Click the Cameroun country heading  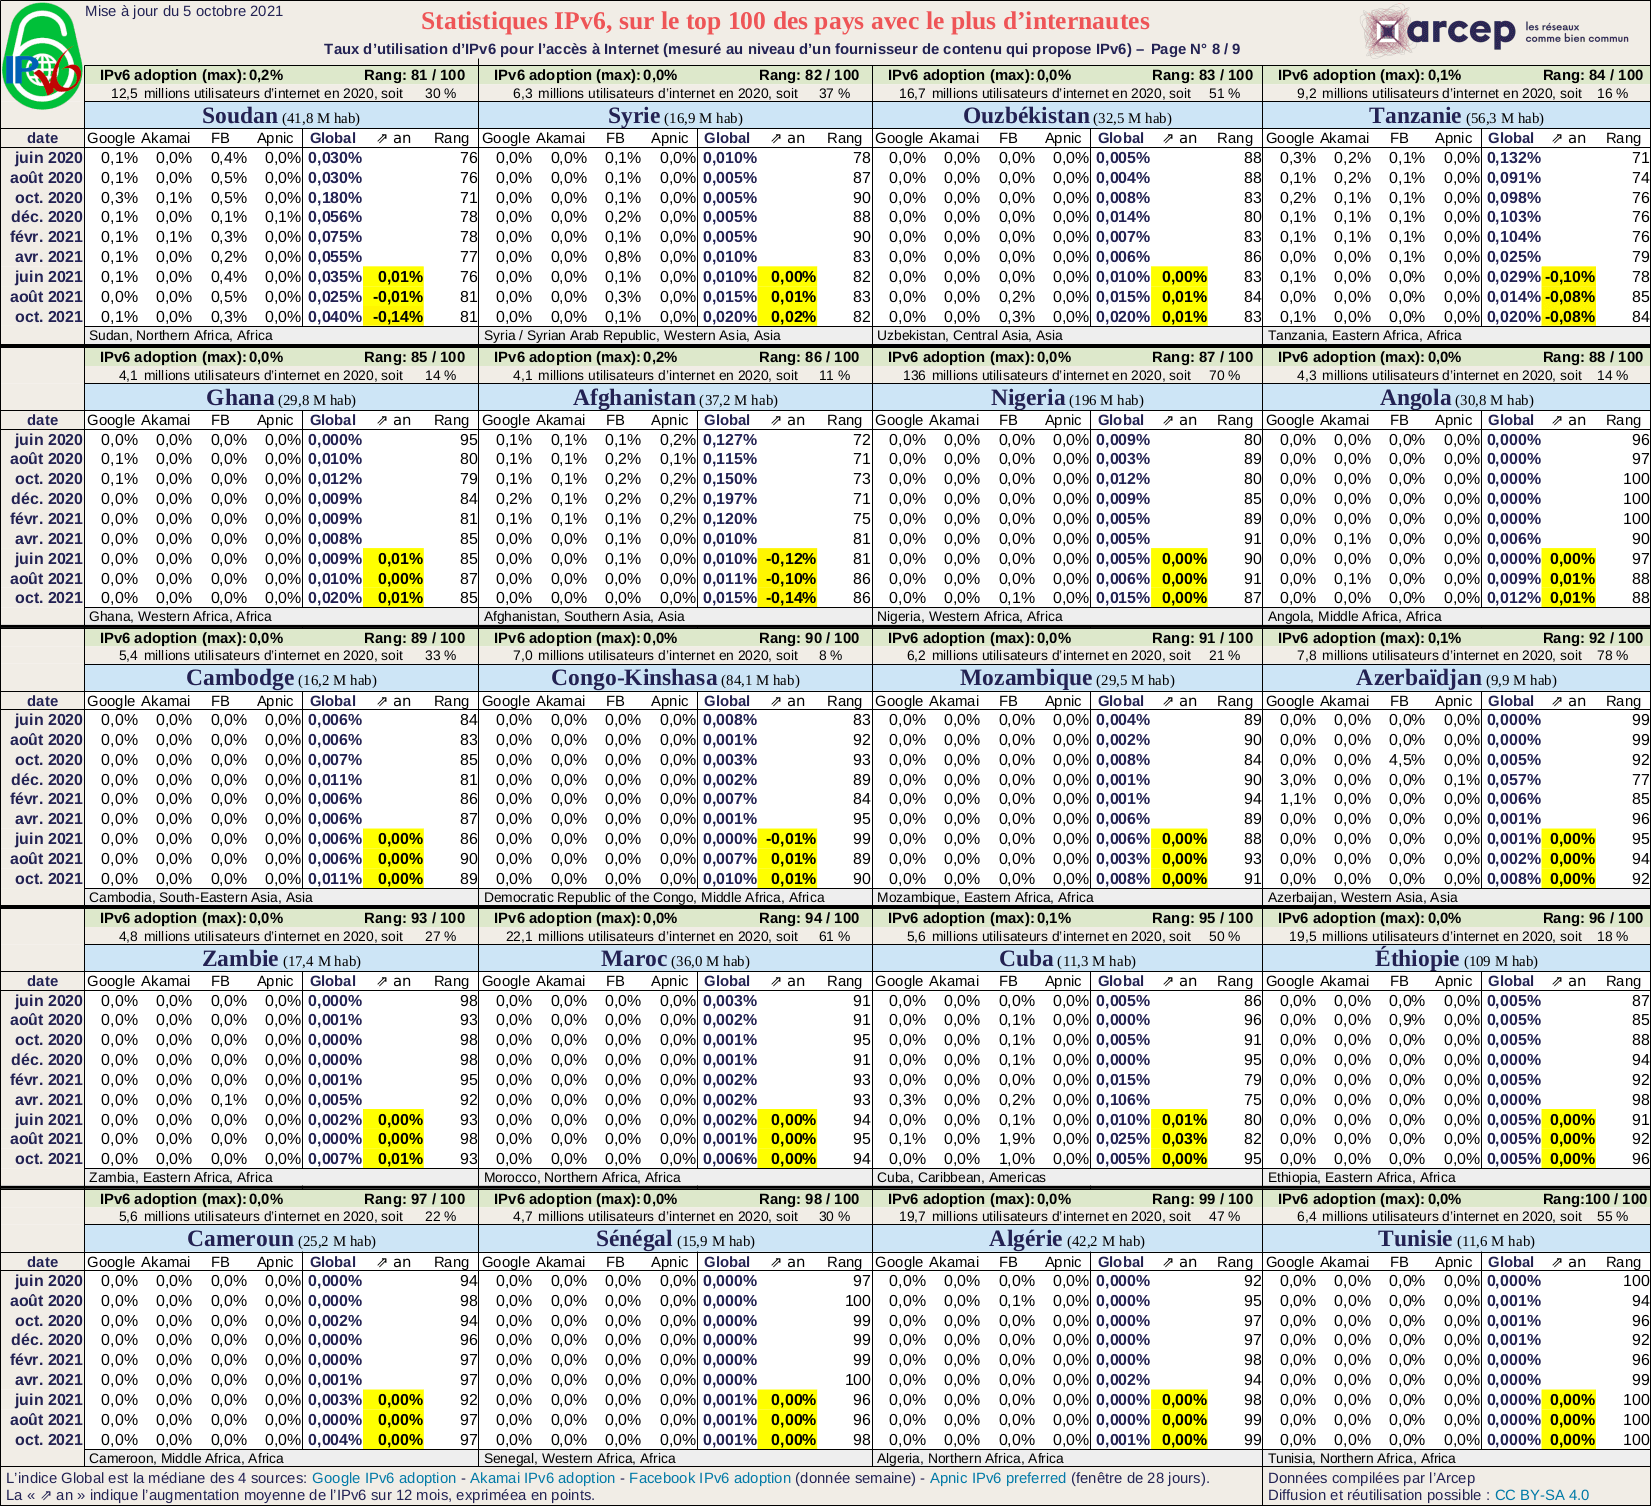[281, 1239]
